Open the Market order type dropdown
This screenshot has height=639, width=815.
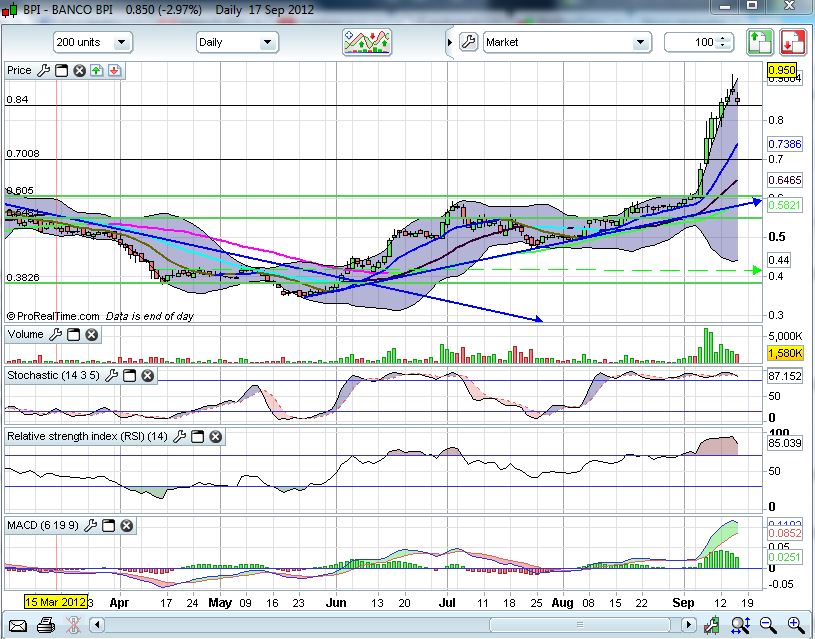pos(567,42)
